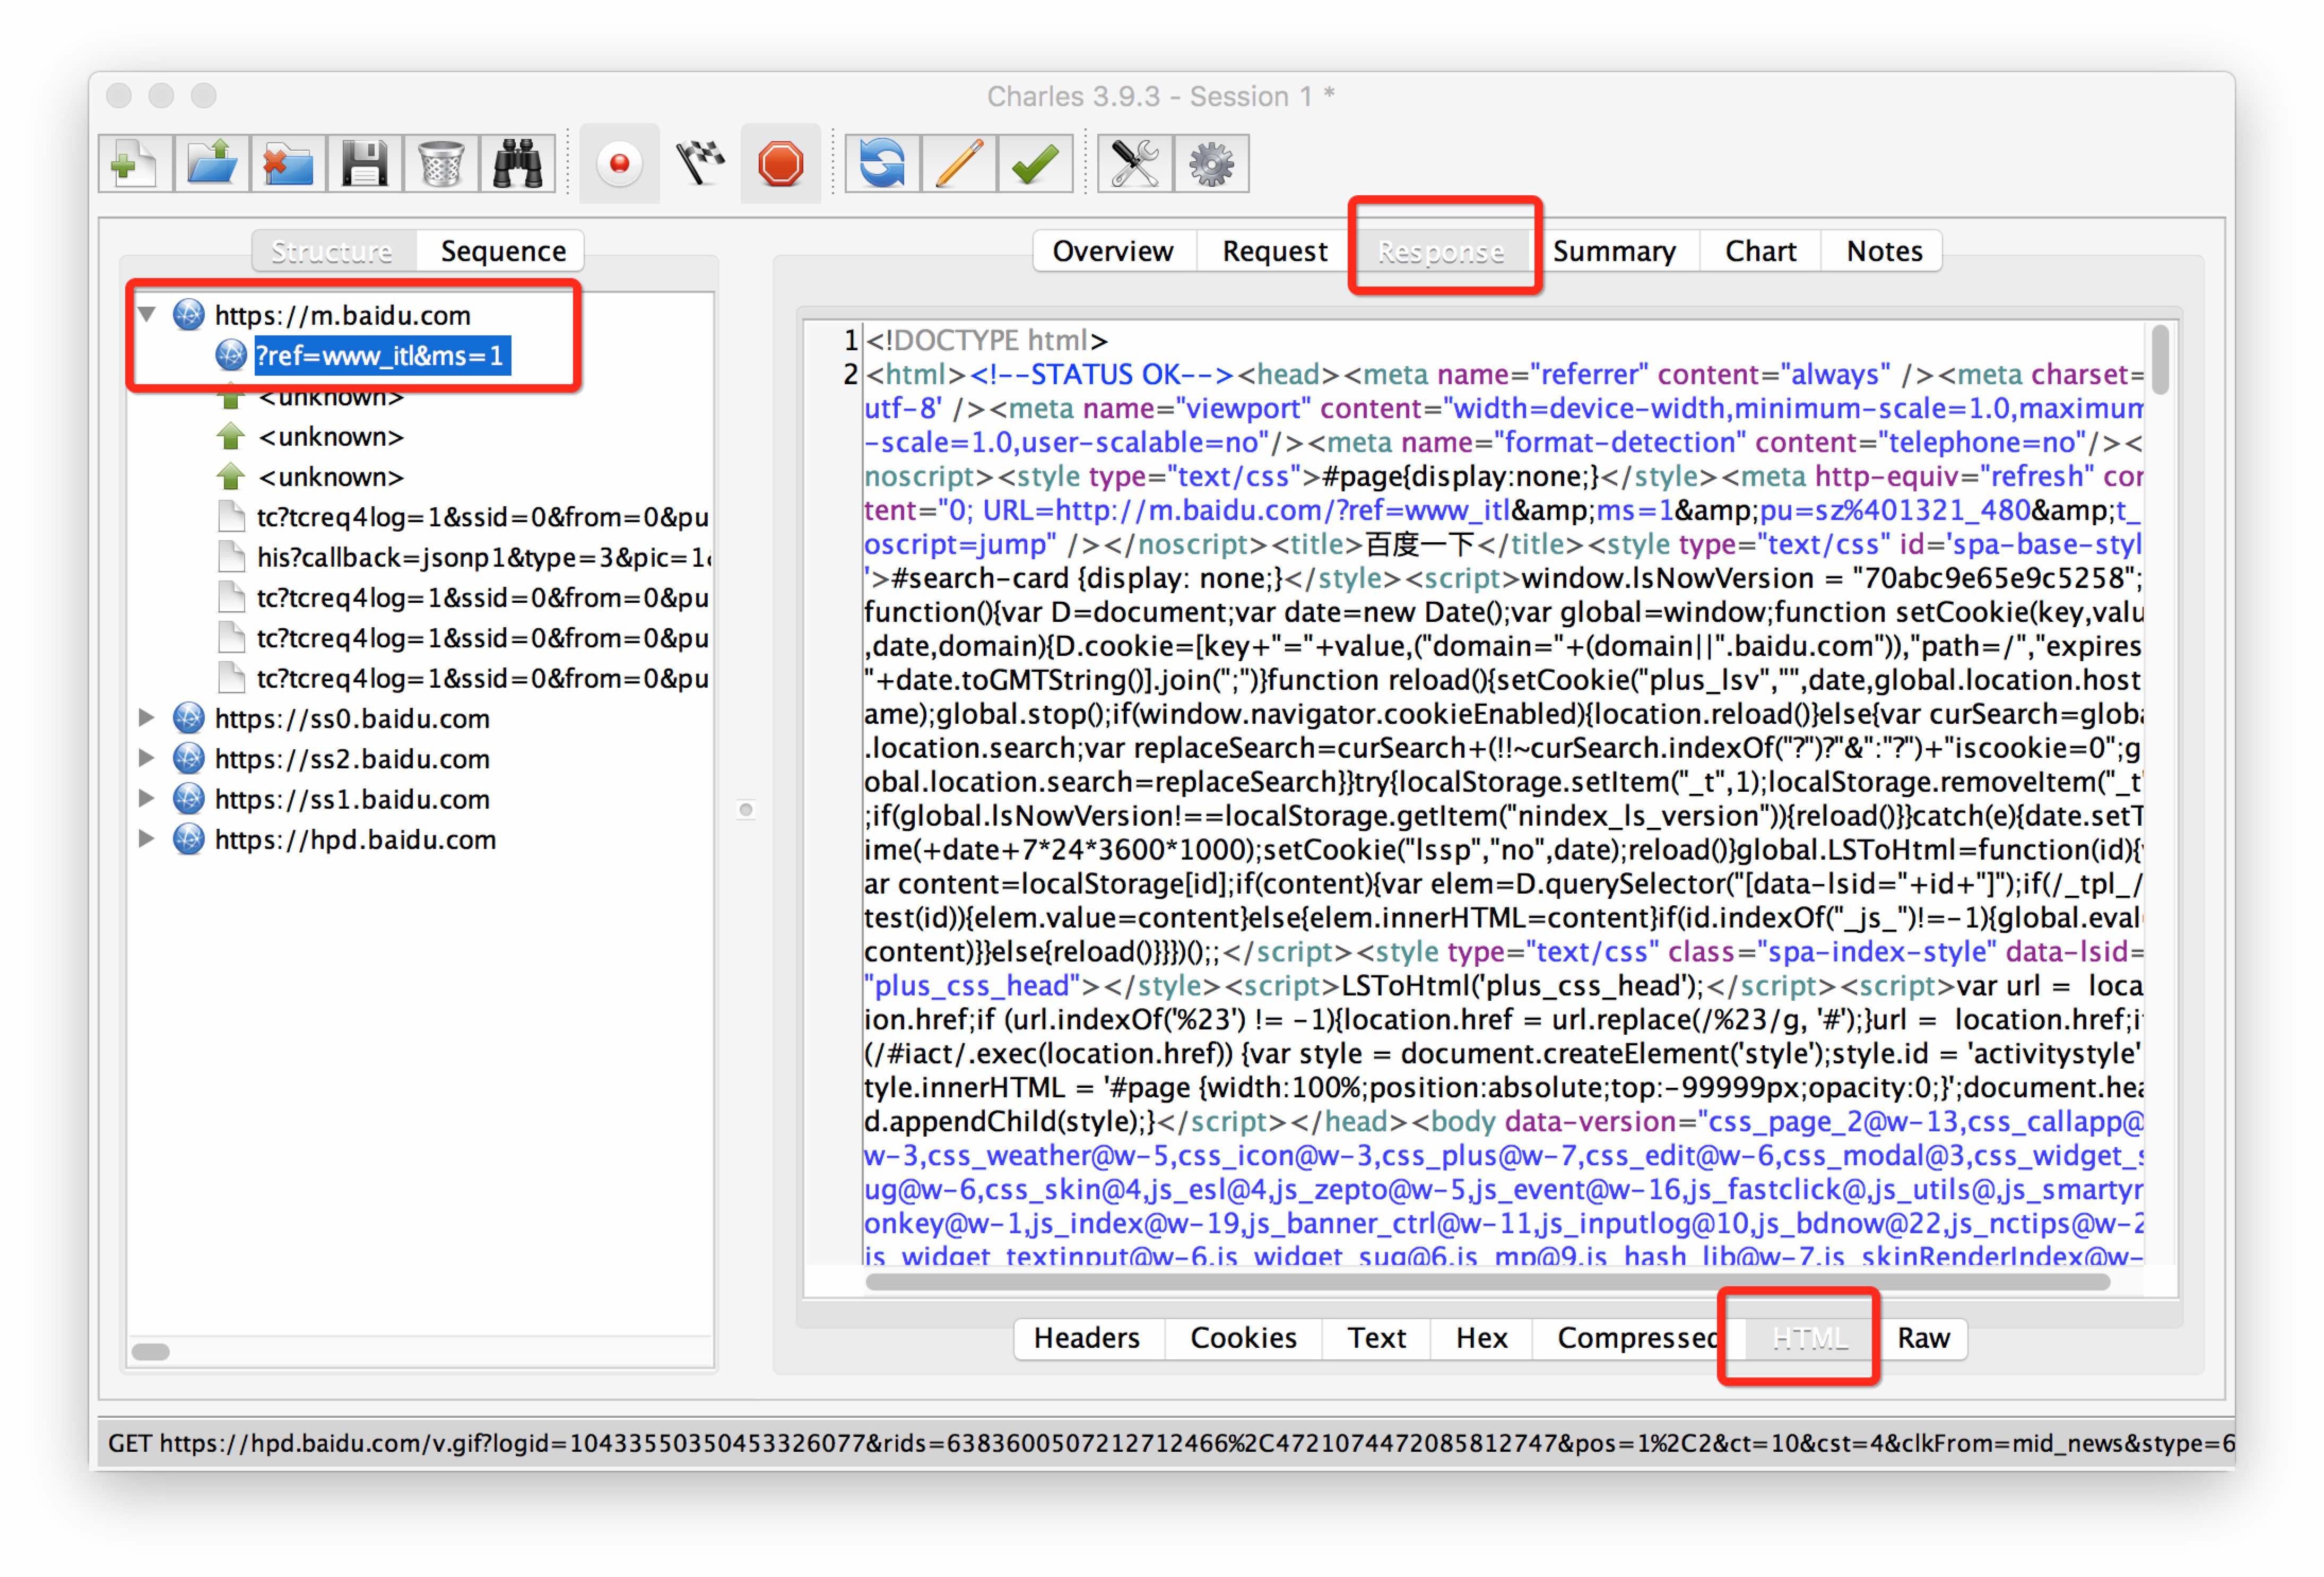Image resolution: width=2324 pixels, height=1577 pixels.
Task: Edit selected request with pencil icon
Action: click(x=958, y=163)
